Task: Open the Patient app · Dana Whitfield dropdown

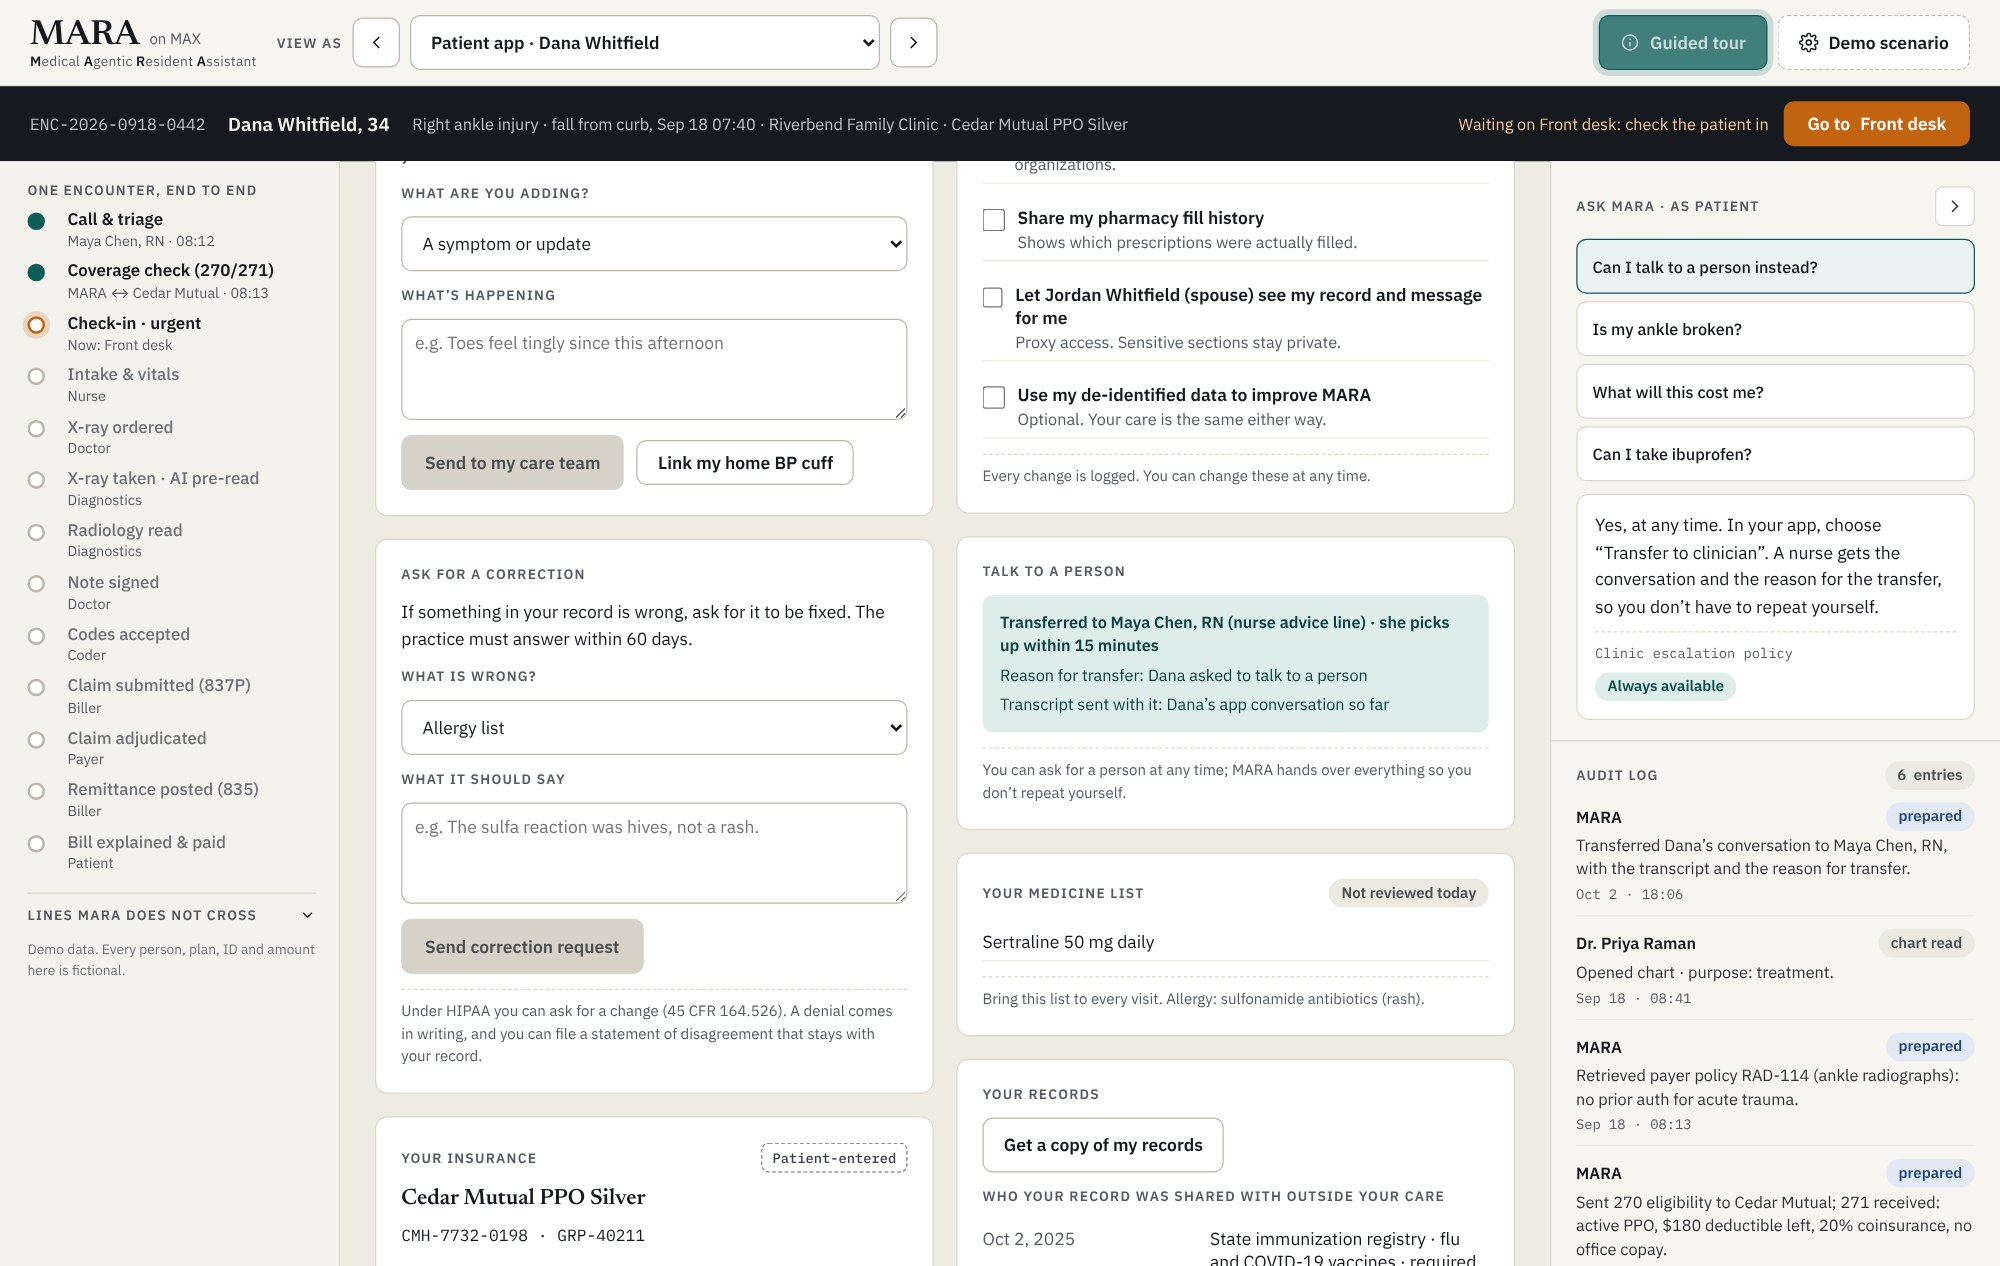Action: [x=645, y=43]
